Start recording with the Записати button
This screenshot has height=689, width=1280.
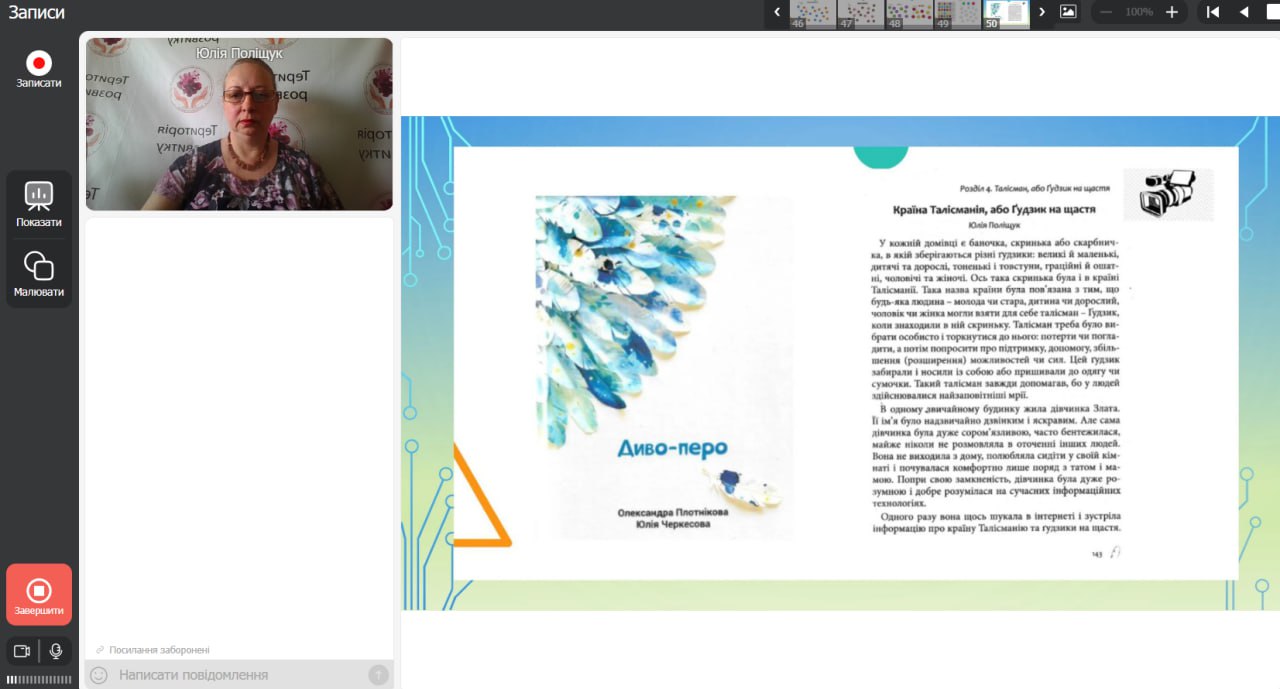[38, 68]
